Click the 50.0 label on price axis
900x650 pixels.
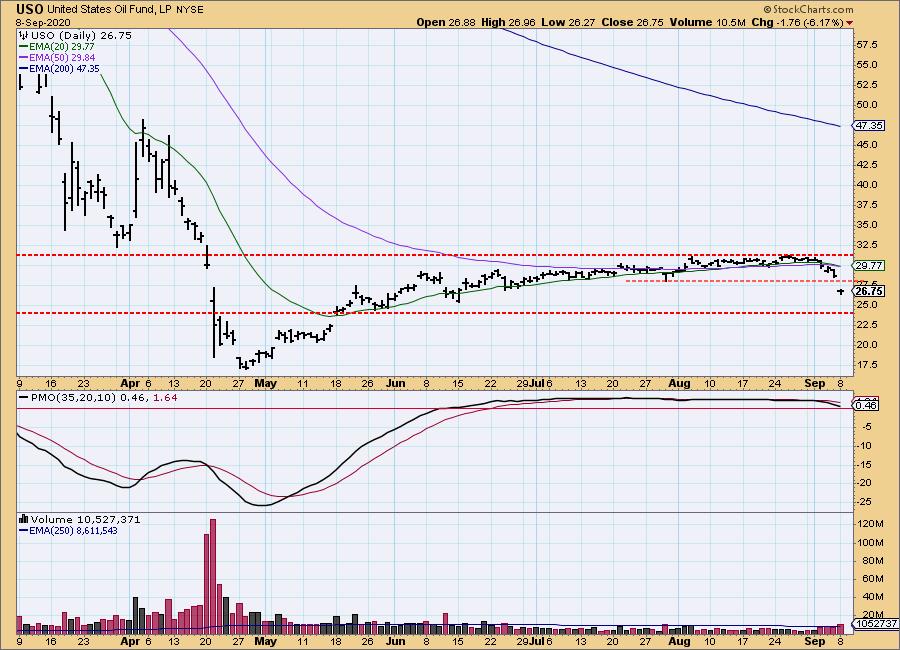[x=867, y=105]
